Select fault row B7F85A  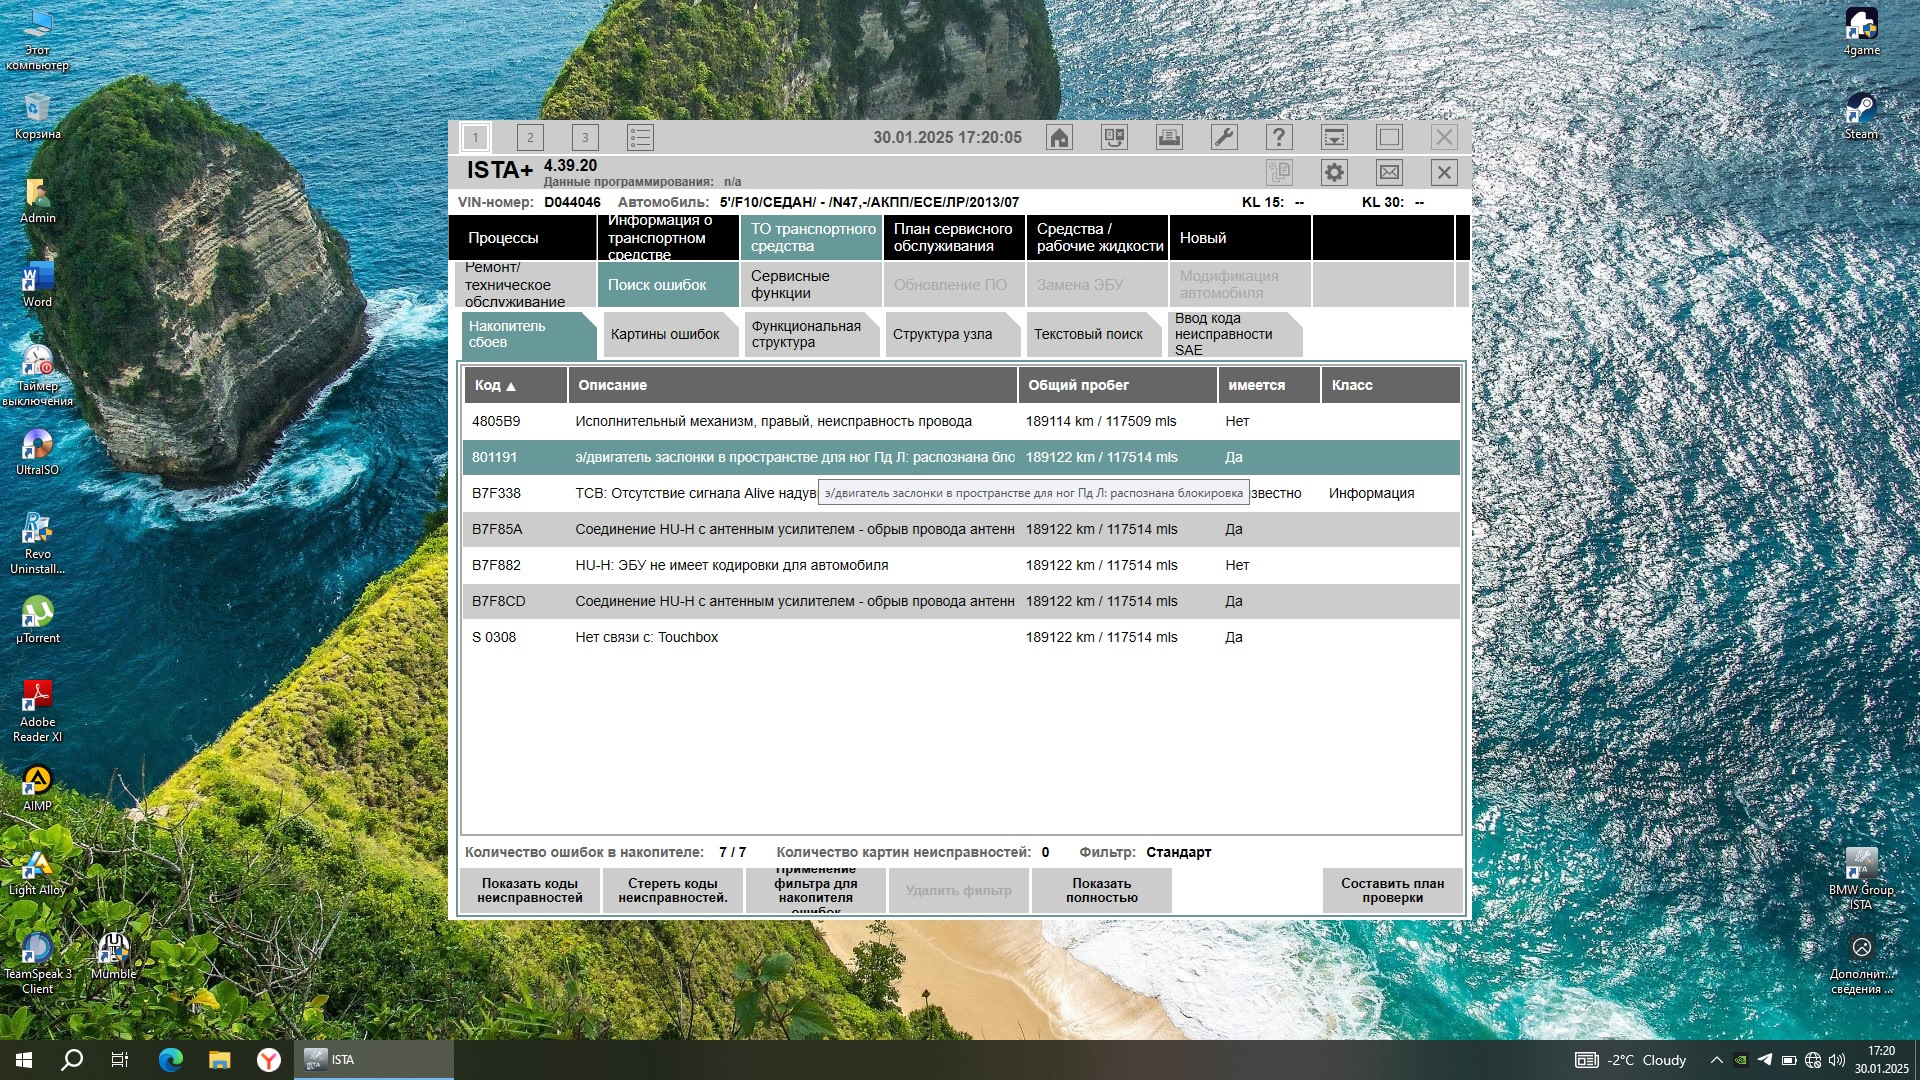pos(962,529)
